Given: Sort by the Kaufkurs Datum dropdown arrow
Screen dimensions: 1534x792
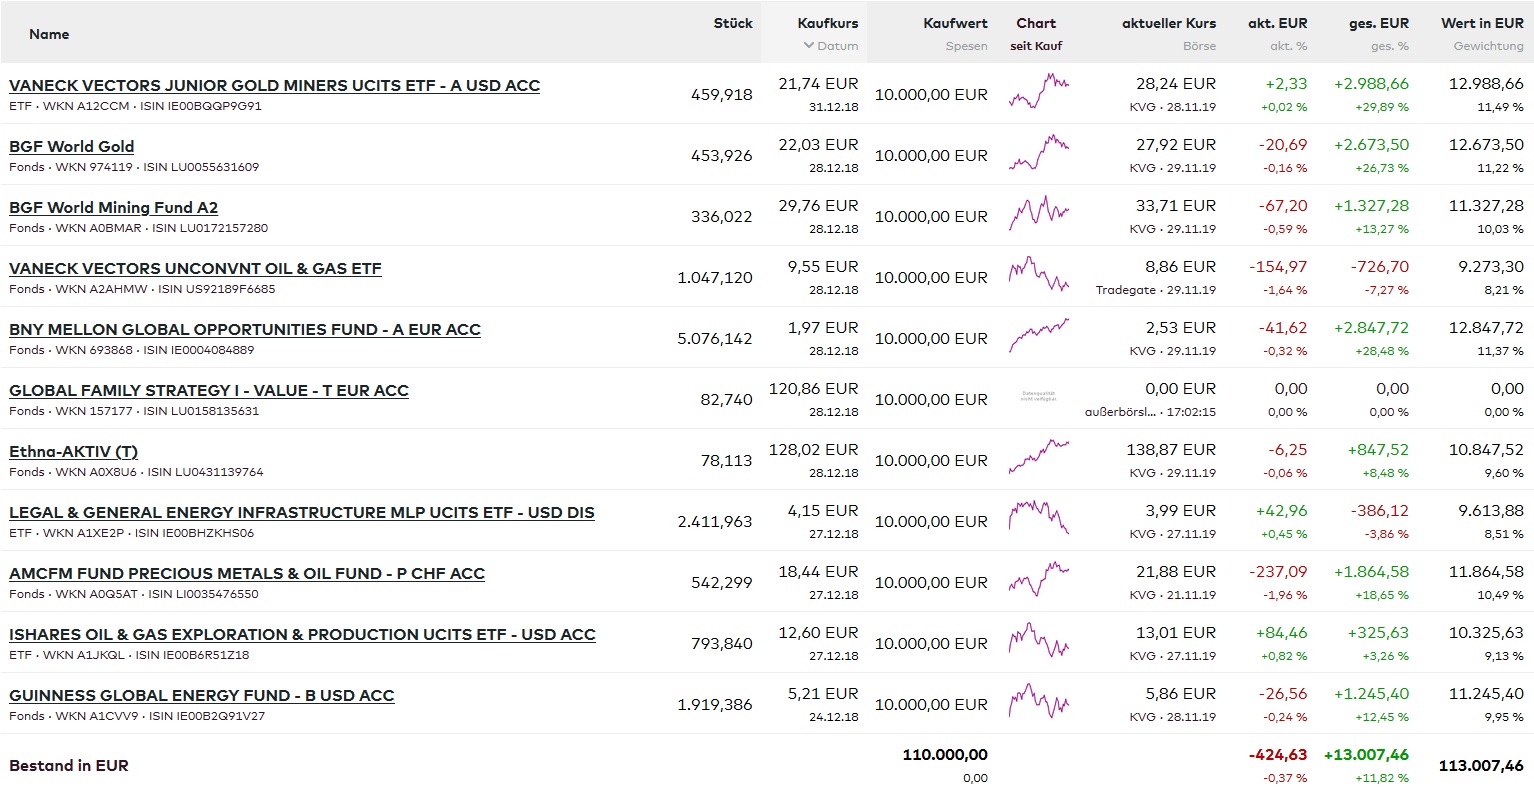Looking at the screenshot, I should pos(809,46).
